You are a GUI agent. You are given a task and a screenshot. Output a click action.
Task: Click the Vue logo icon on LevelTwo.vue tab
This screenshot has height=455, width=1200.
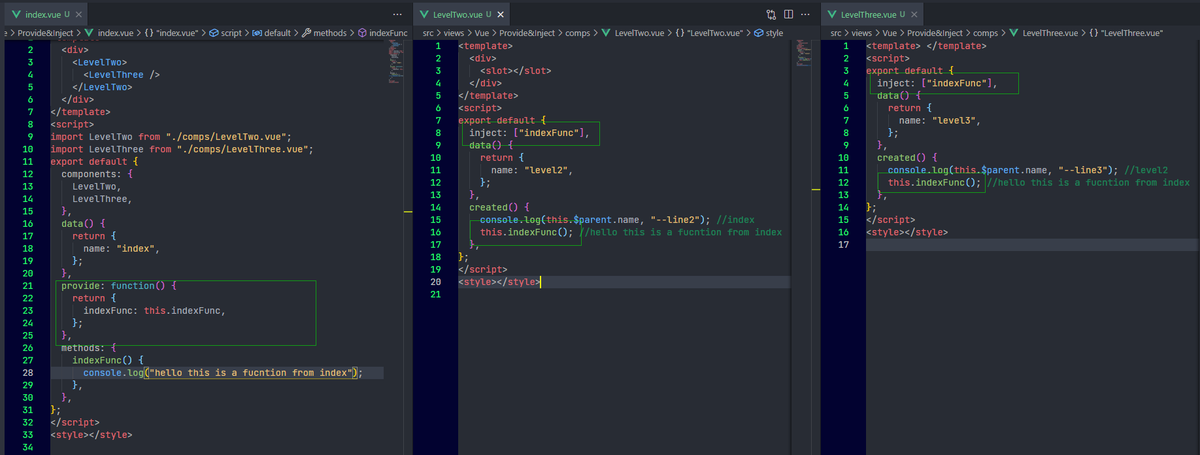425,14
